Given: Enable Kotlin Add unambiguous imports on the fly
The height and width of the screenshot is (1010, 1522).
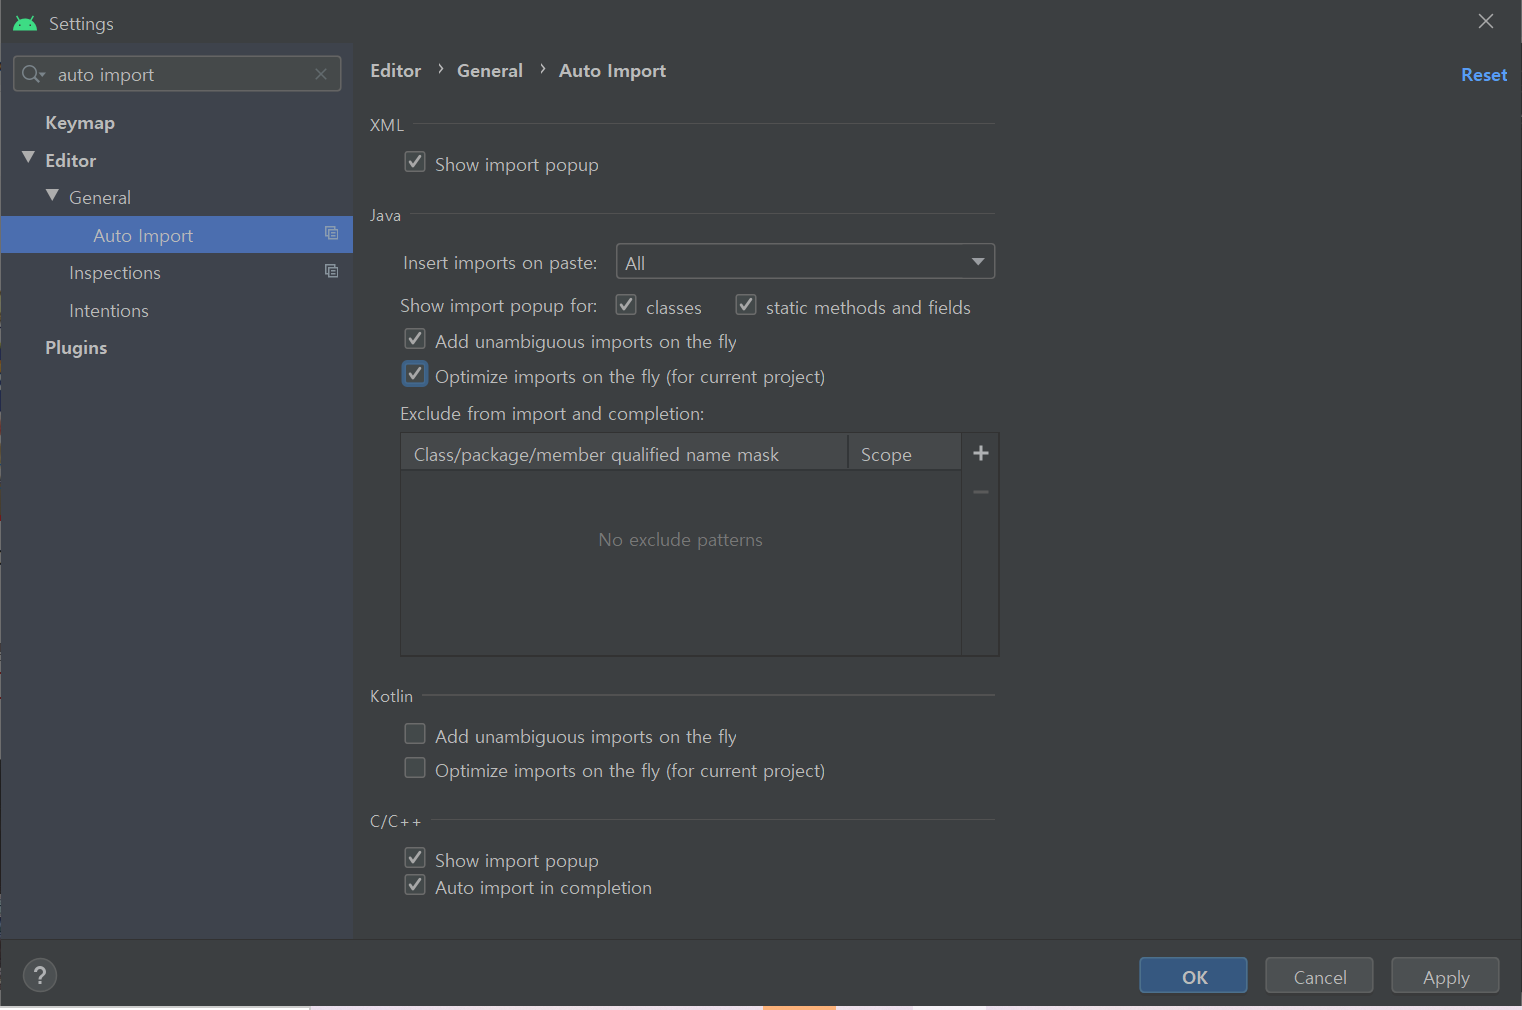Looking at the screenshot, I should (415, 735).
